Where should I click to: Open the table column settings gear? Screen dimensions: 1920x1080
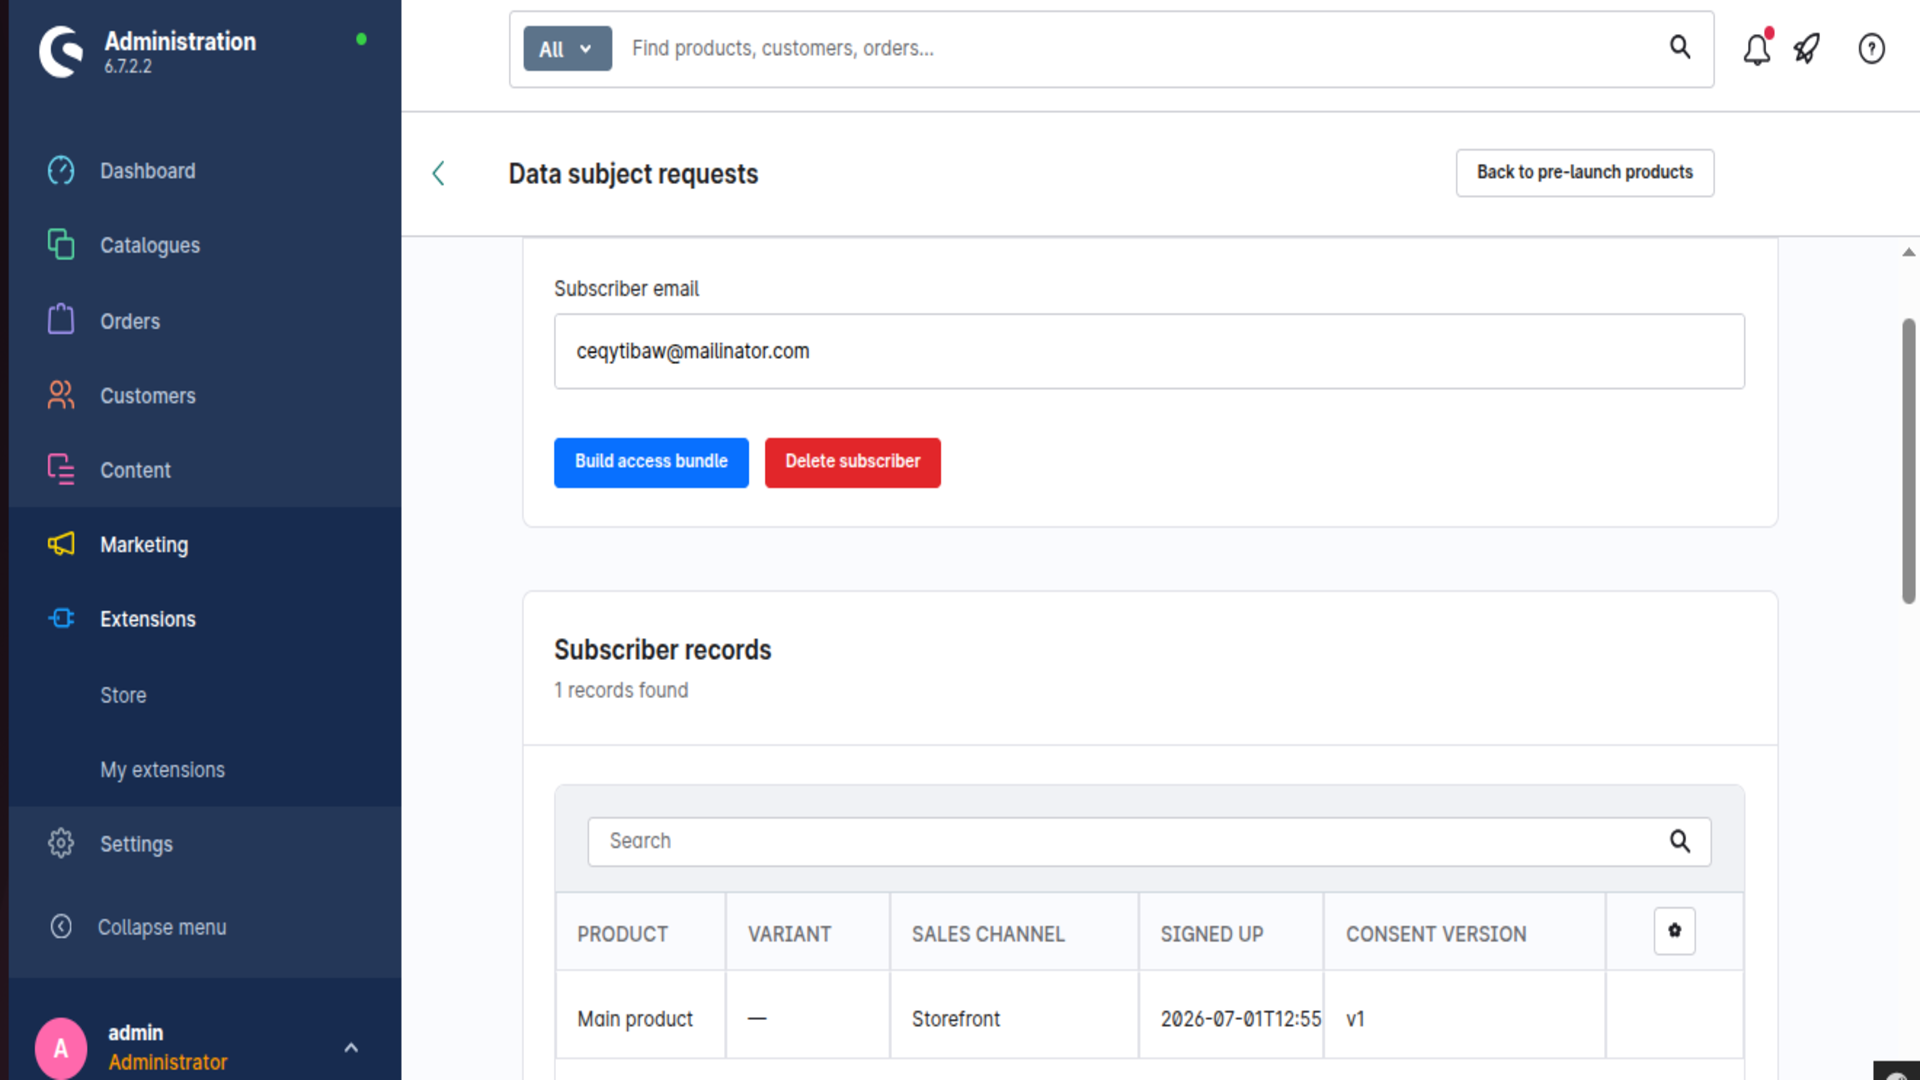tap(1674, 931)
